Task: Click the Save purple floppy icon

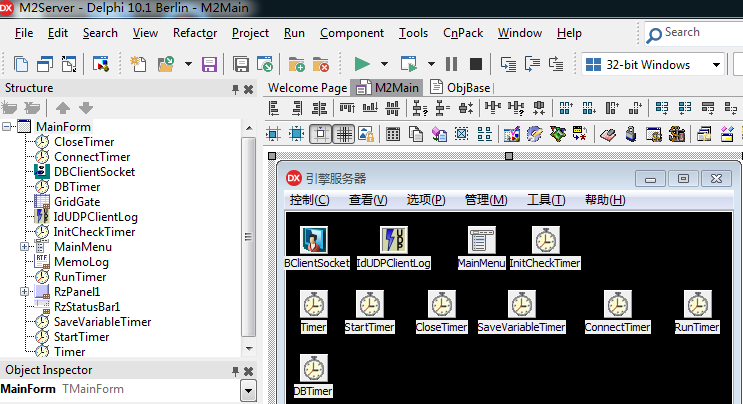Action: (209, 64)
